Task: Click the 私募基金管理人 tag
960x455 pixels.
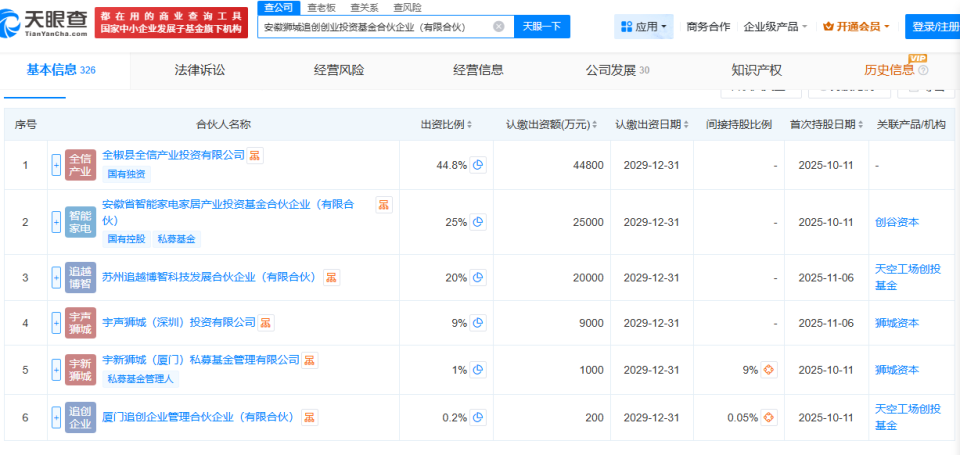Action: coord(140,379)
